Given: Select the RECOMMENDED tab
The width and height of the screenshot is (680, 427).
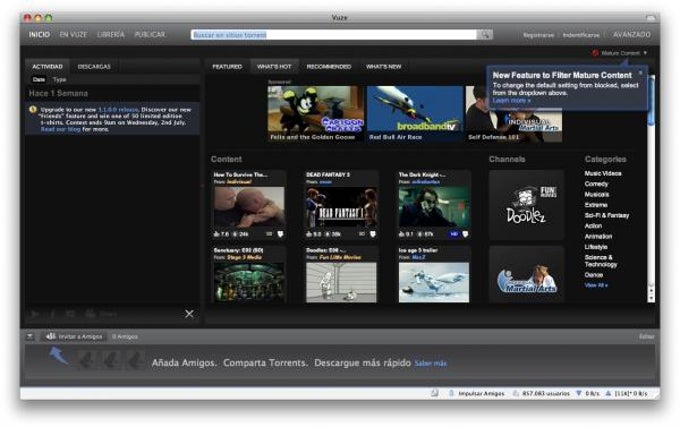Looking at the screenshot, I should (x=329, y=66).
